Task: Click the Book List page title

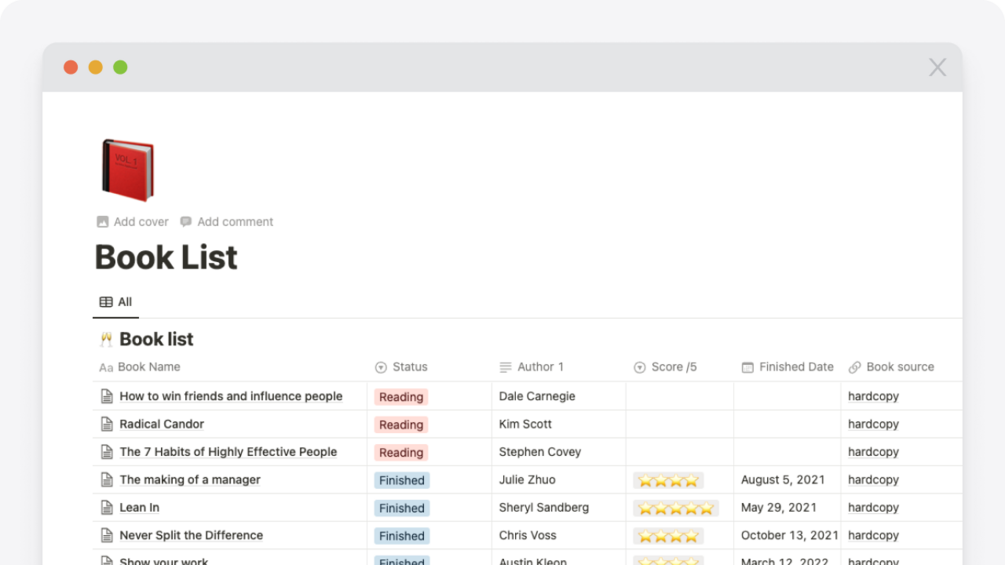Action: (x=166, y=258)
